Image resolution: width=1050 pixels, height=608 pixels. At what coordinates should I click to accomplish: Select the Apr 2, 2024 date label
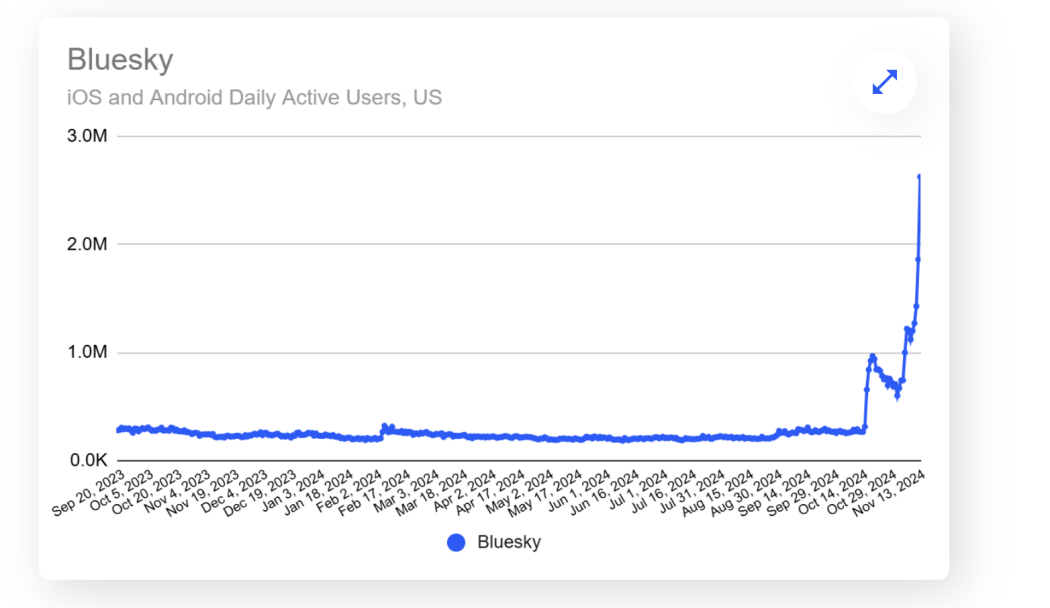coord(463,491)
